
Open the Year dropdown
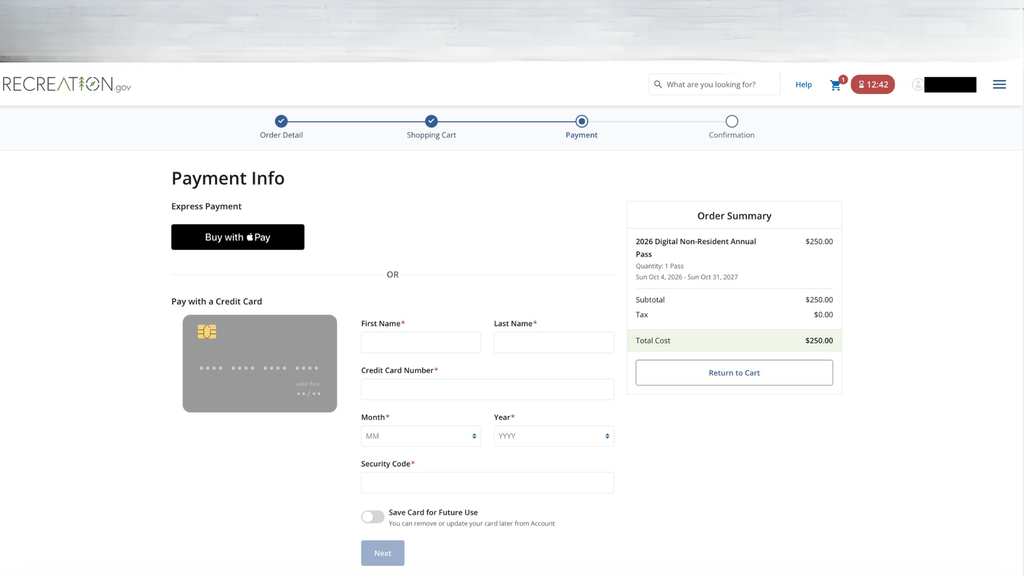[554, 436]
